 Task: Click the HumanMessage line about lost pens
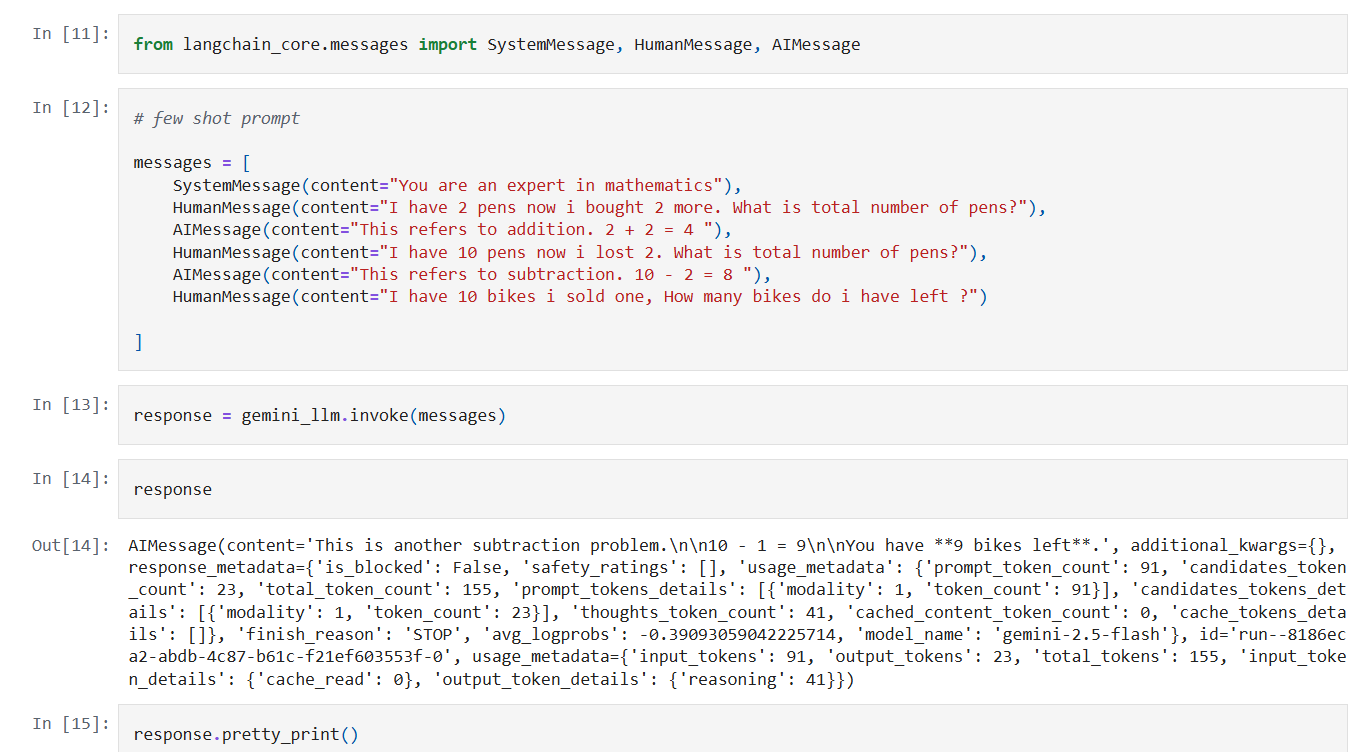579,252
